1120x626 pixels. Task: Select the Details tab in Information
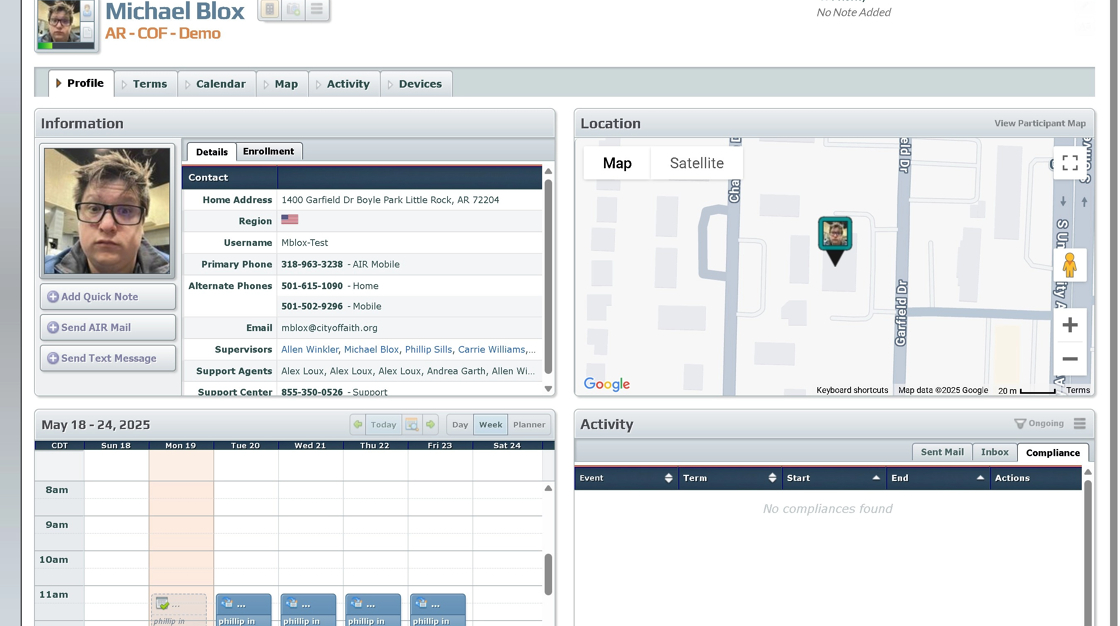[211, 151]
